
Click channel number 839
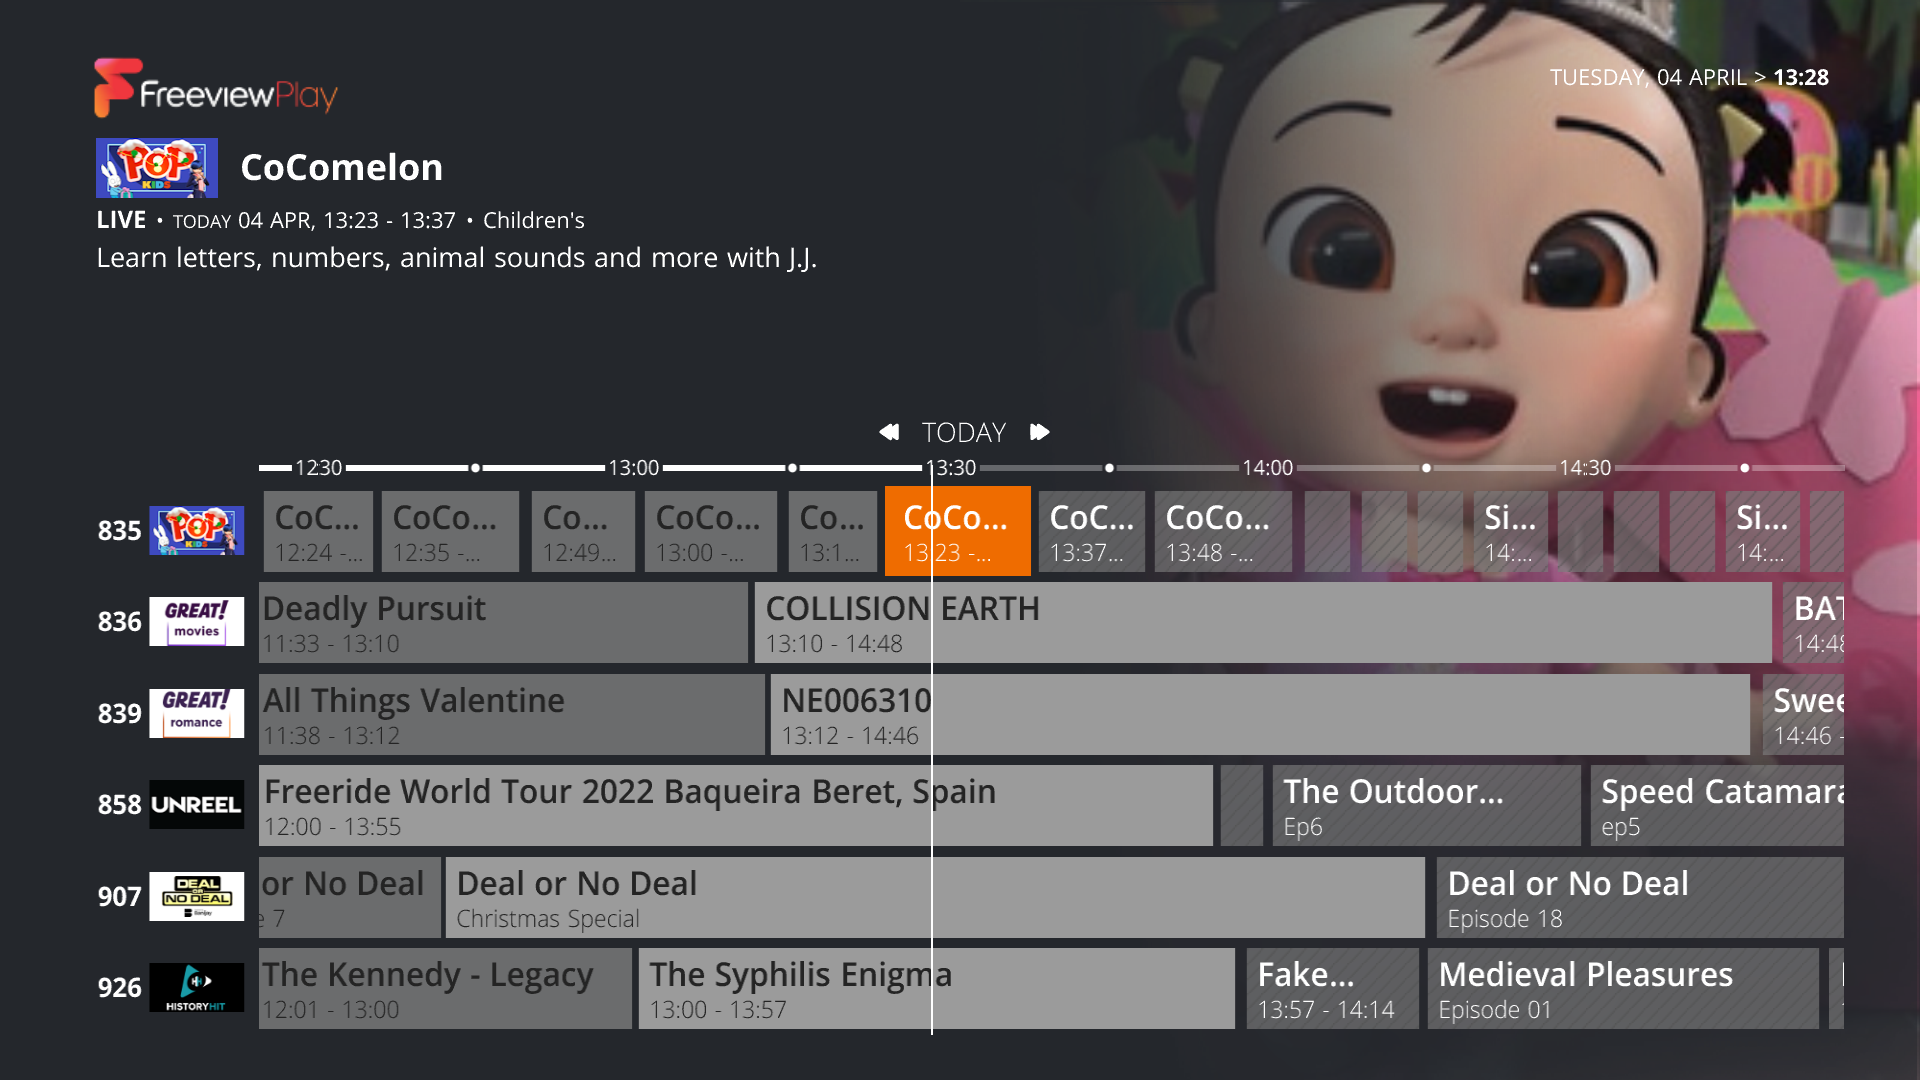pyautogui.click(x=119, y=714)
